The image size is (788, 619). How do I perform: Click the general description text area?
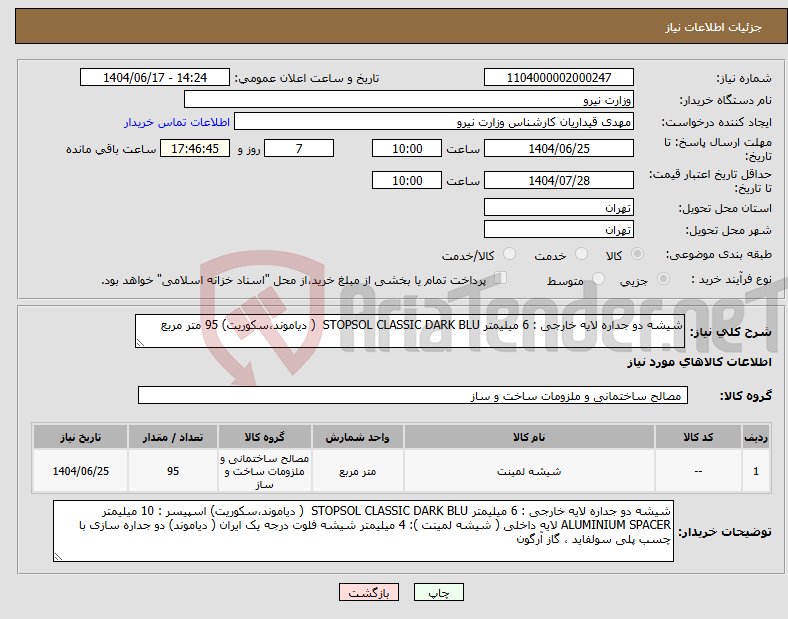(410, 331)
